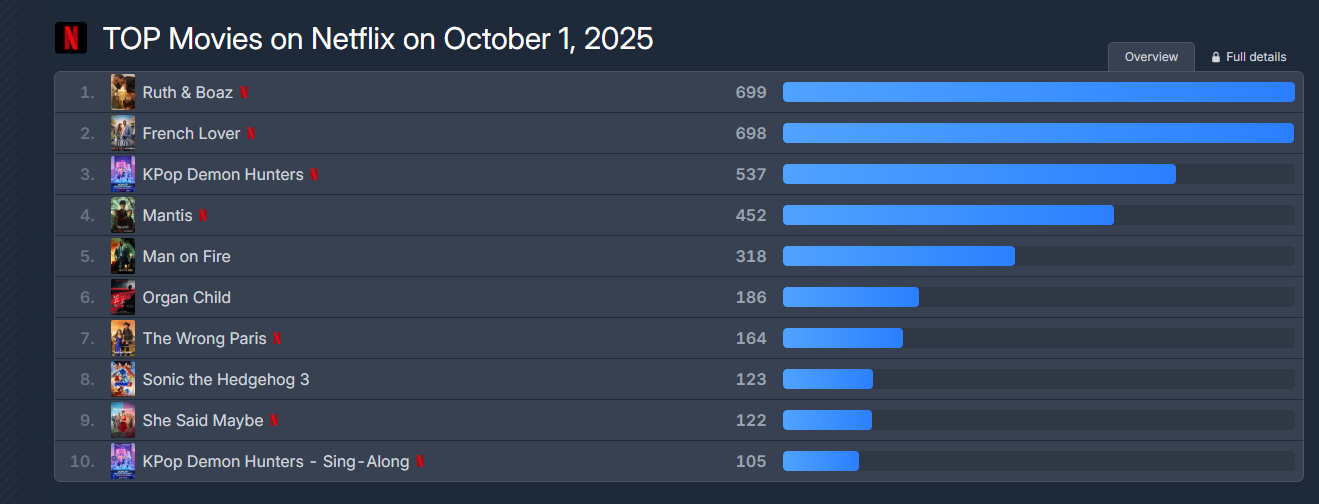
Task: Click the Netflix logo beside the page title
Action: coord(71,38)
